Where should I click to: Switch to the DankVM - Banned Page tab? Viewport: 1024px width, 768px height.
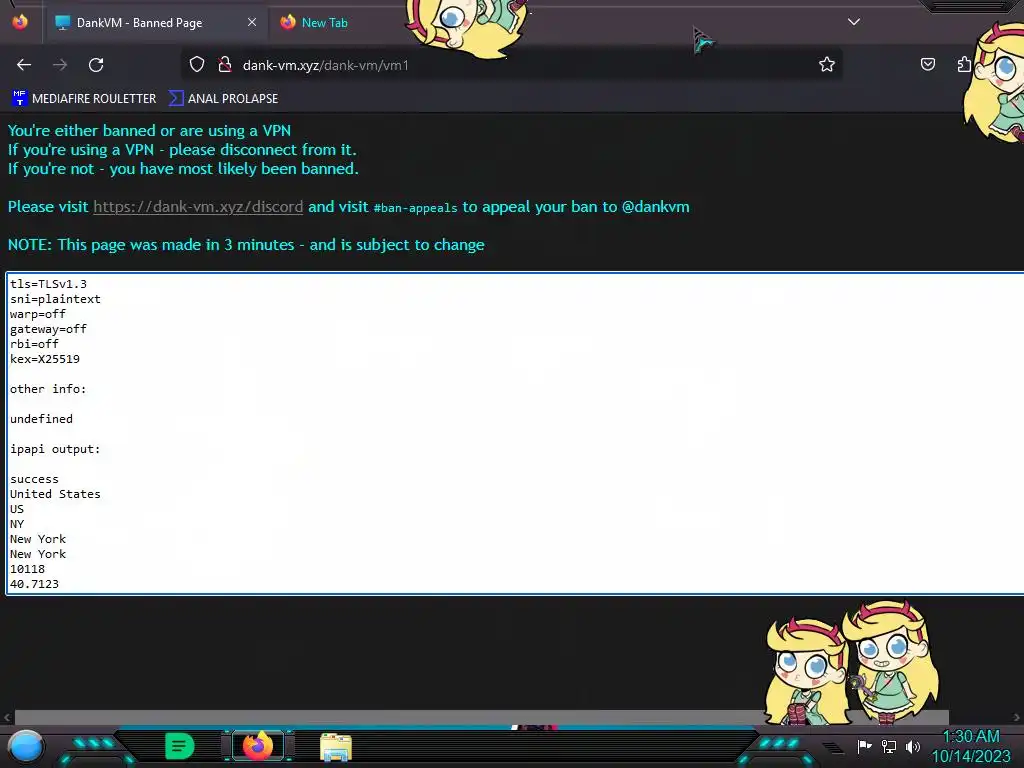[155, 23]
